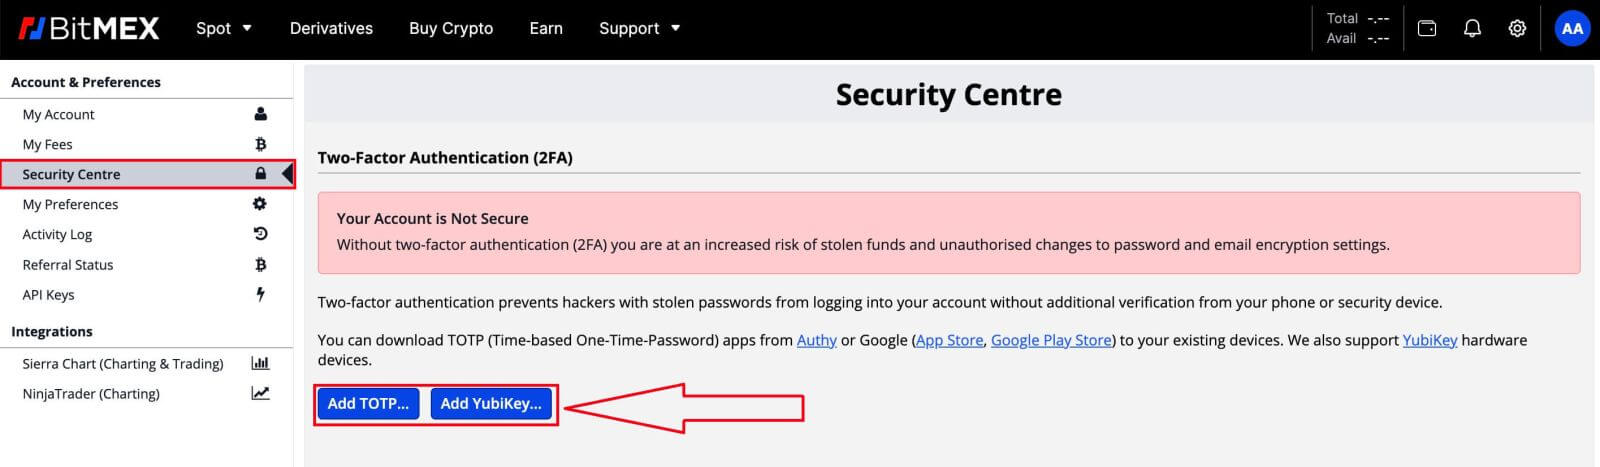
Task: Open the Derivatives menu item
Action: 331,29
